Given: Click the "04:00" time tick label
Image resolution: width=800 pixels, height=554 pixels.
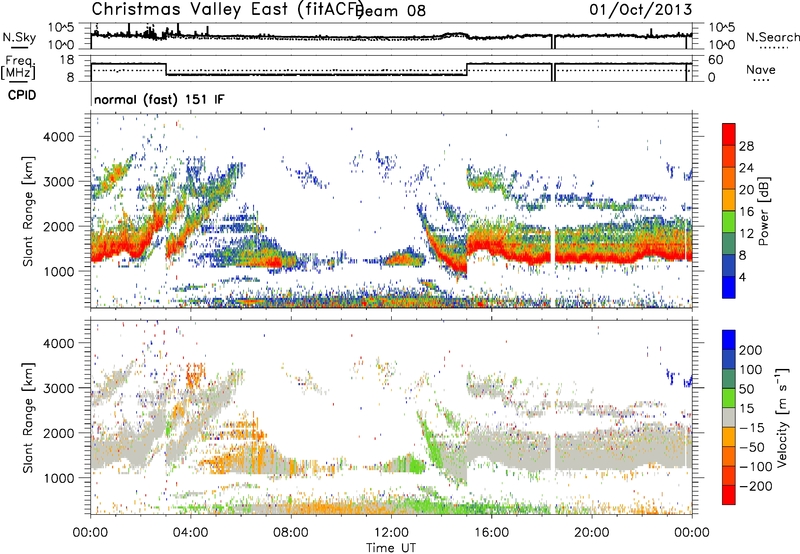Looking at the screenshot, I should [x=190, y=533].
